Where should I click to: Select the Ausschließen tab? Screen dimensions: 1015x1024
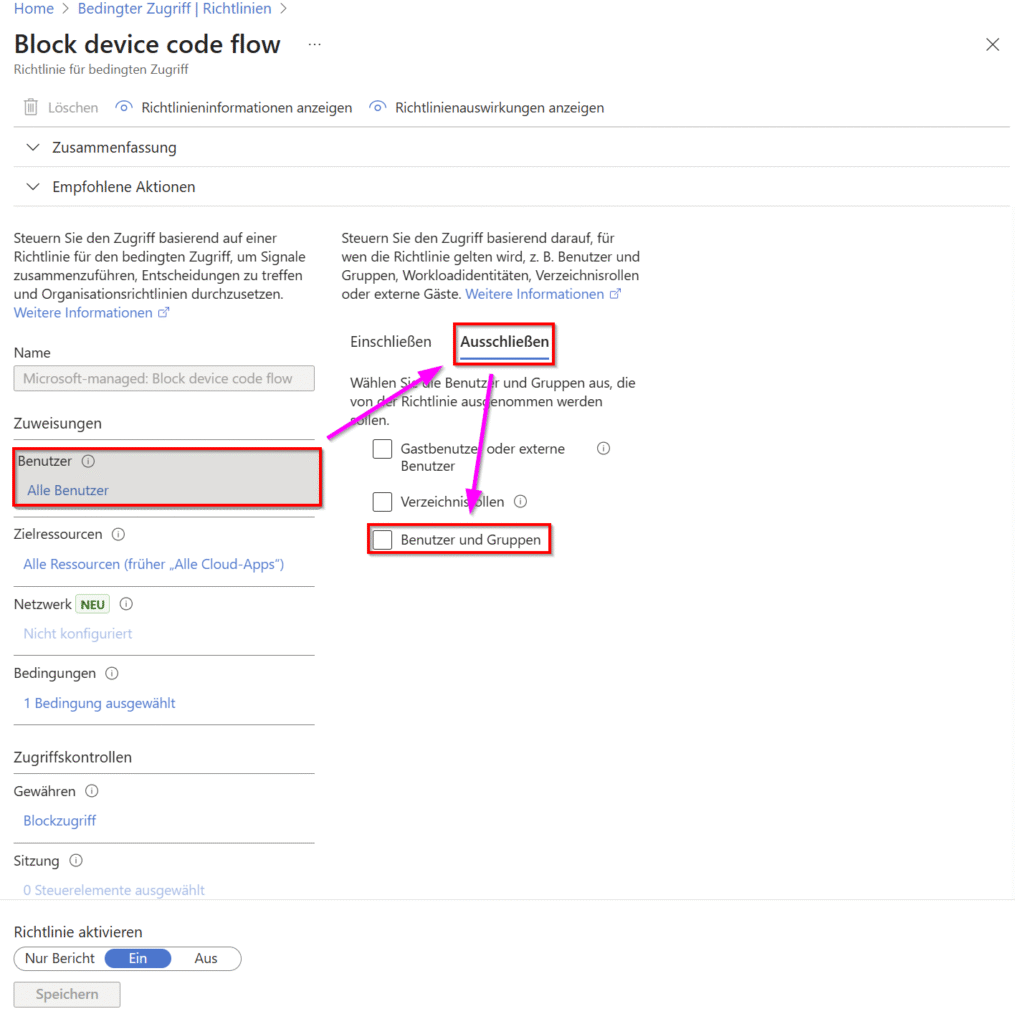[503, 341]
